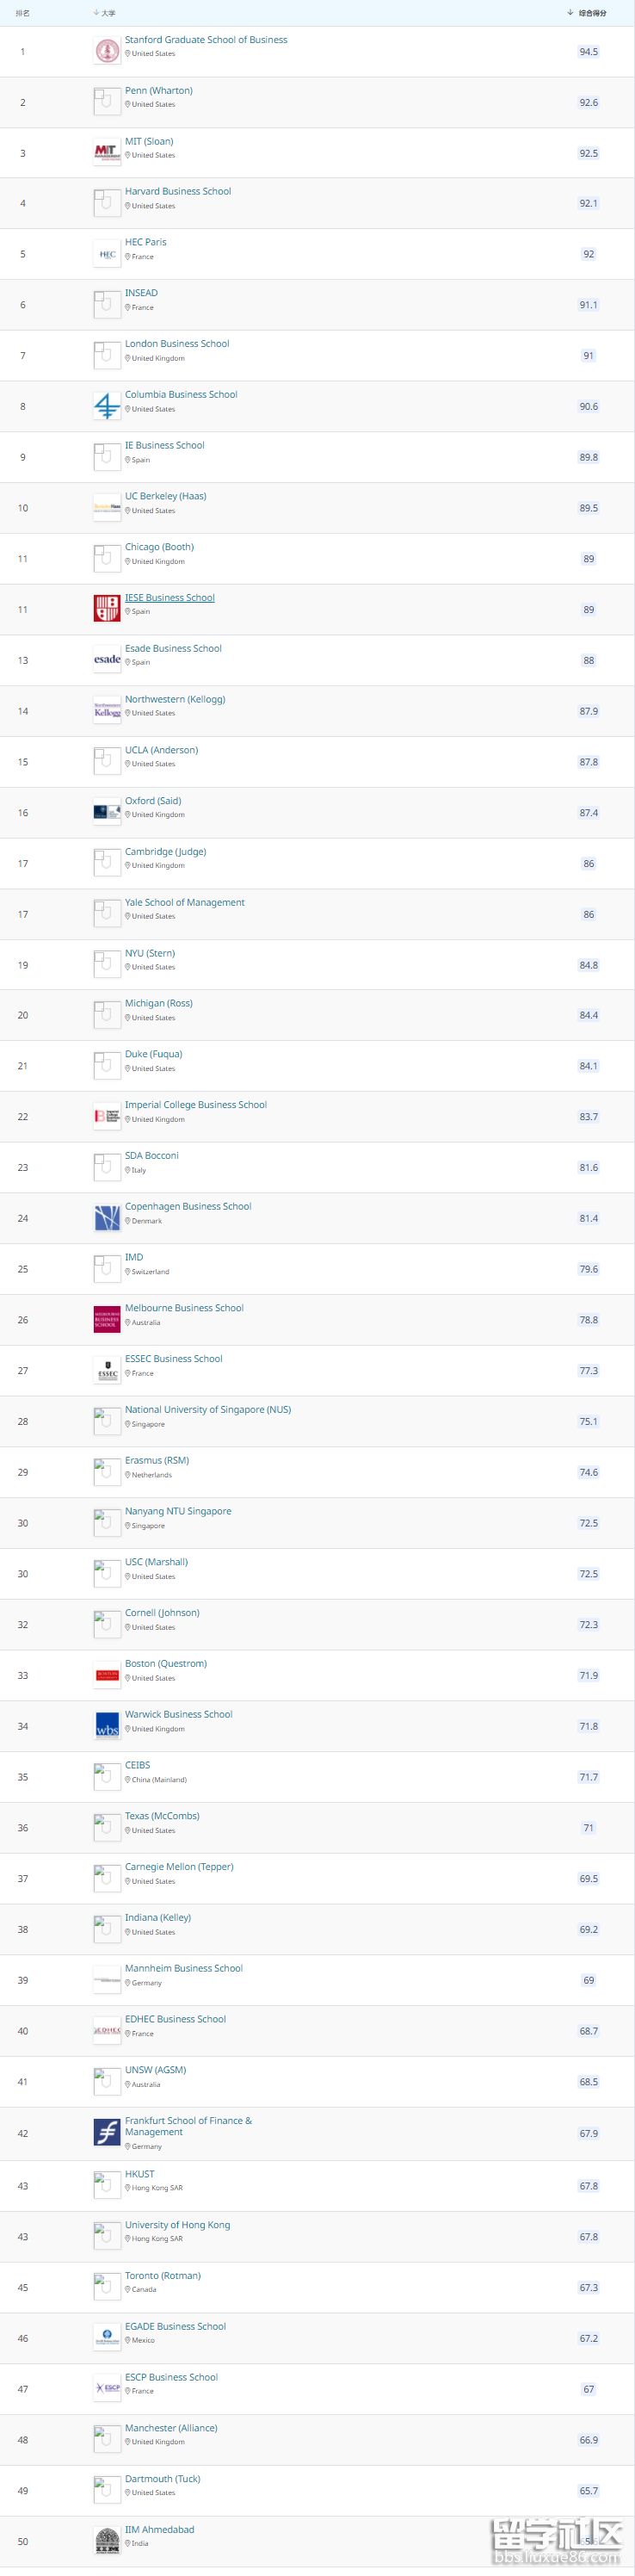Open the IESE Business School link
Image resolution: width=635 pixels, height=2576 pixels.
point(169,597)
